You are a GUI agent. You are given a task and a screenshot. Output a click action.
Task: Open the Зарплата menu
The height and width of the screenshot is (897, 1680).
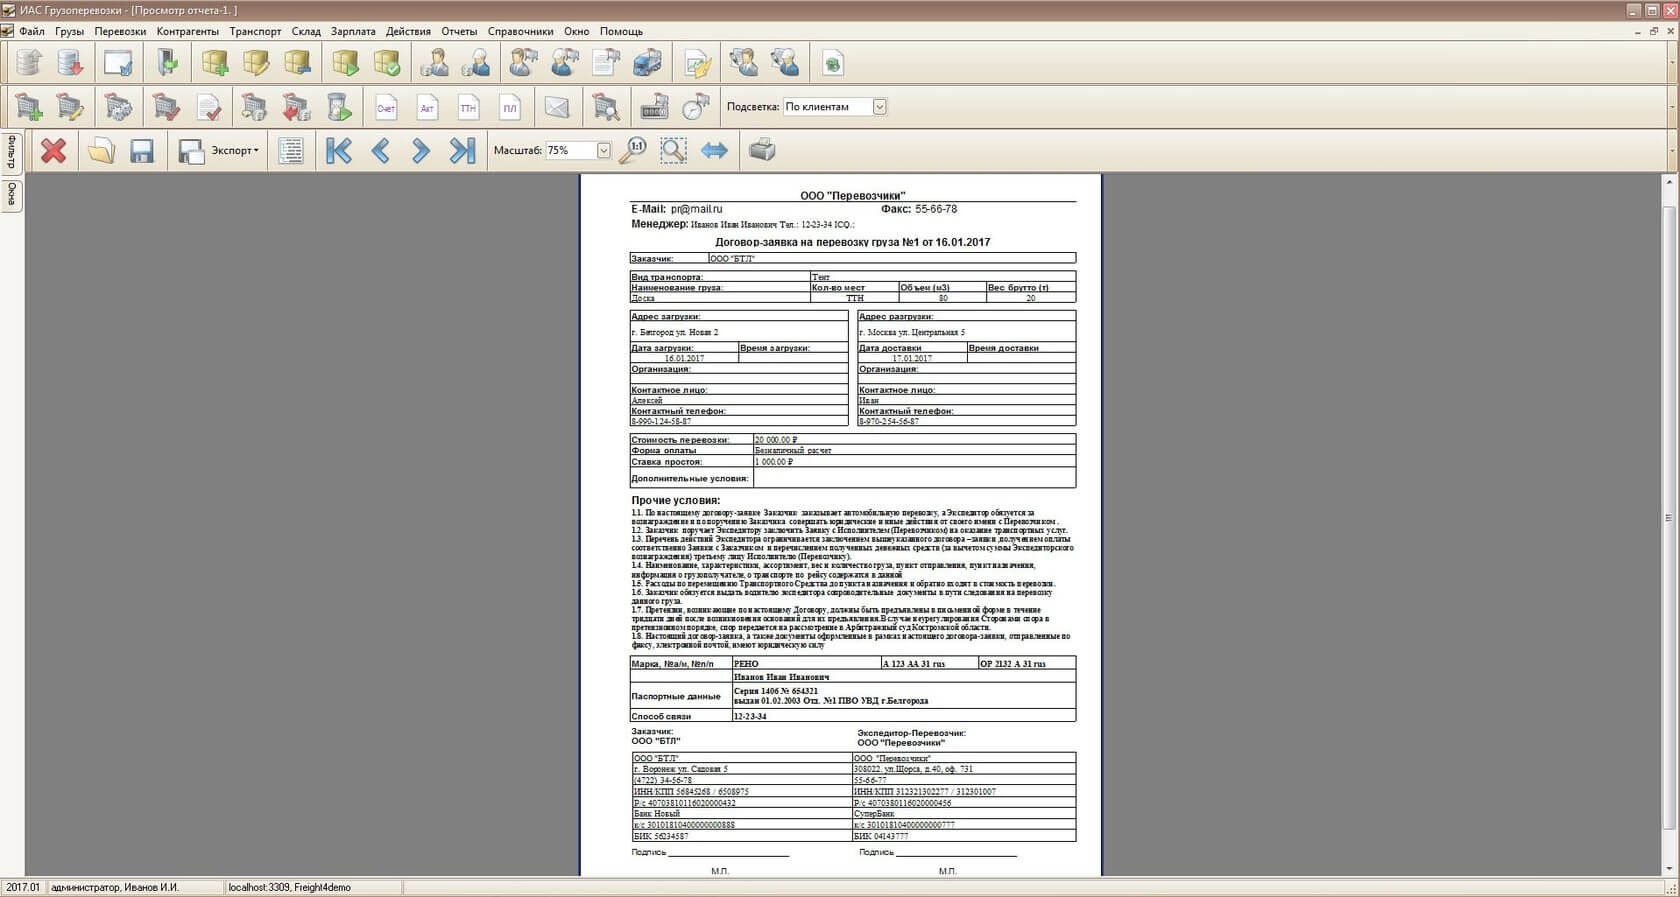[353, 31]
